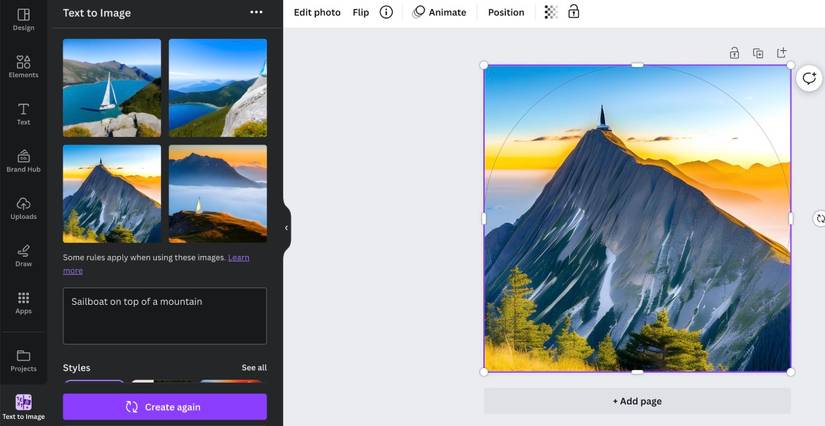Image resolution: width=825 pixels, height=426 pixels.
Task: Click the Styles heading text
Action: coord(77,368)
